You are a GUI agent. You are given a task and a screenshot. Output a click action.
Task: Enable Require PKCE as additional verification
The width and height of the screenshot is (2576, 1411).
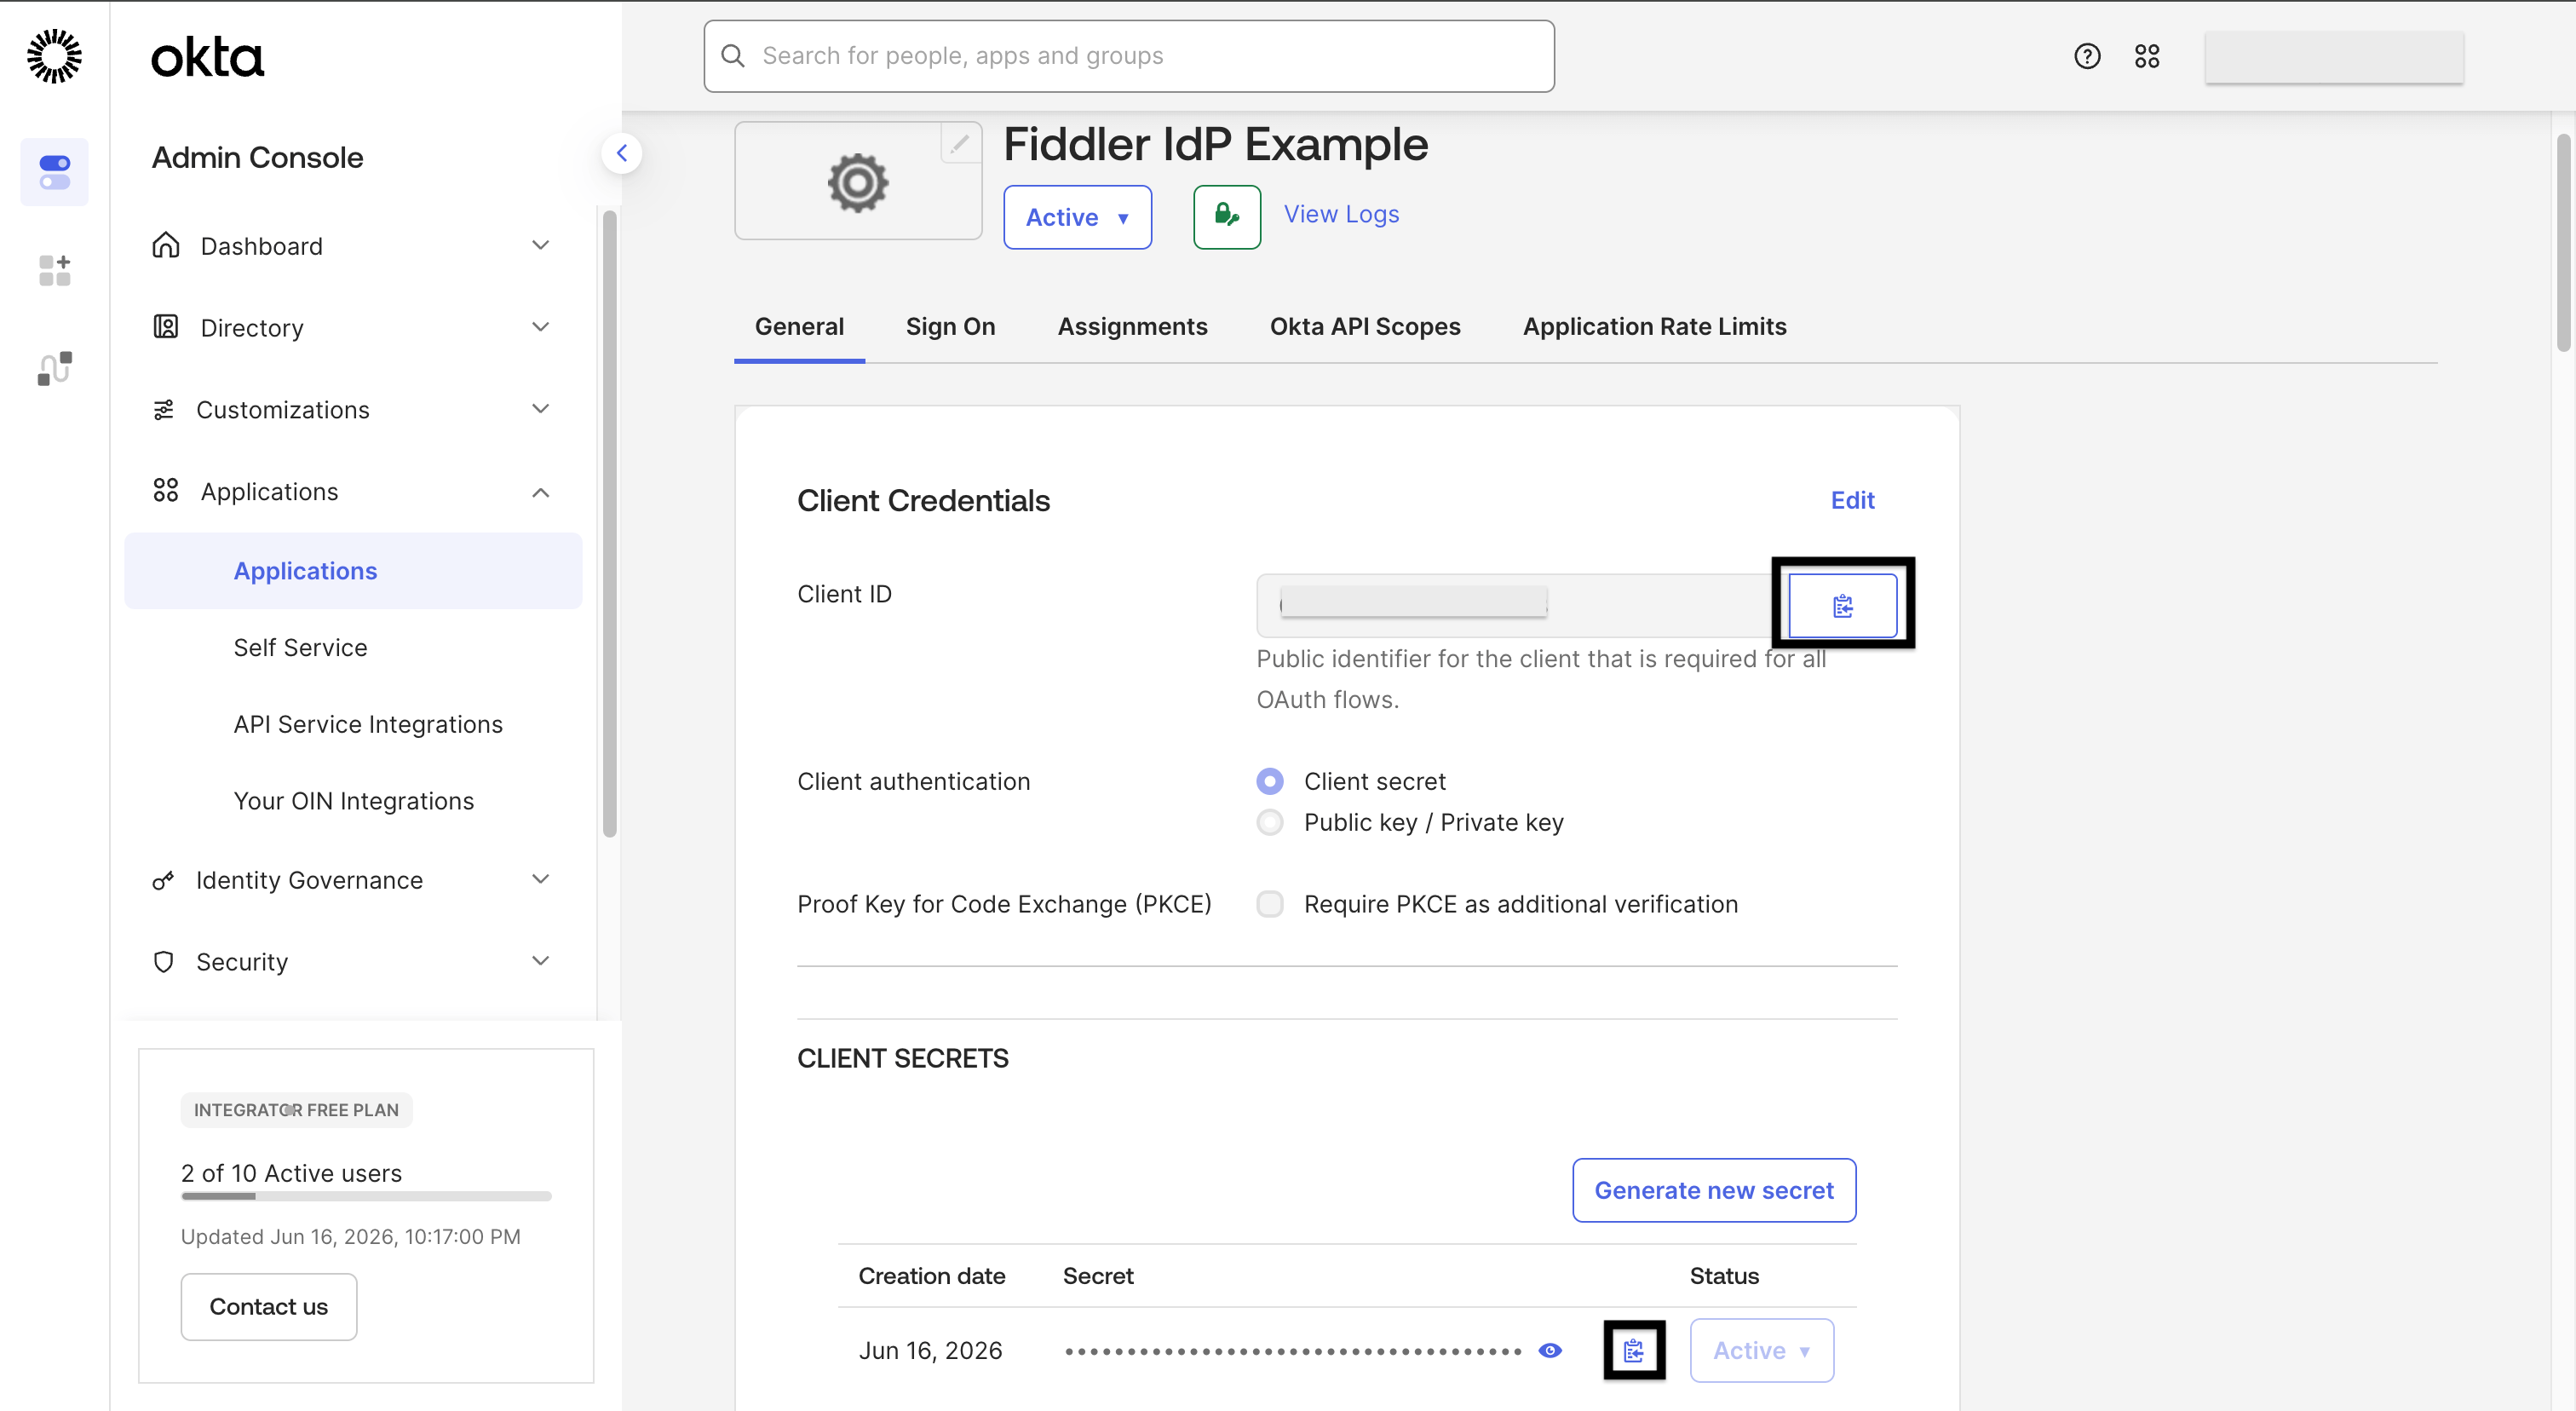tap(1270, 903)
